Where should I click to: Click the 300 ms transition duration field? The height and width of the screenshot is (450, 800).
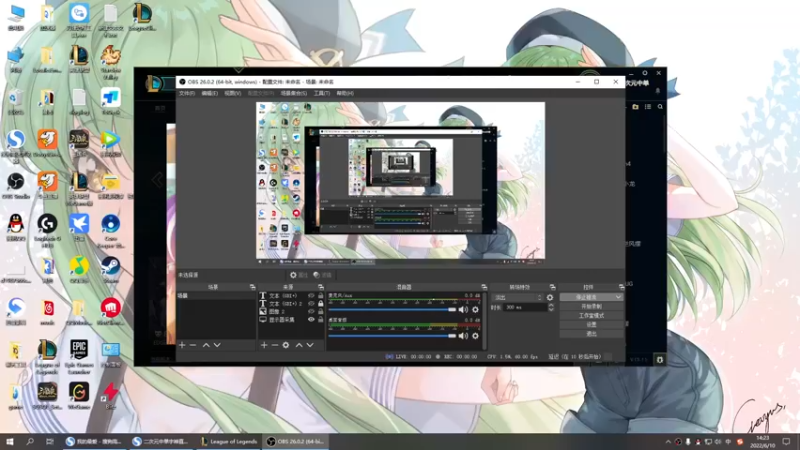[525, 308]
